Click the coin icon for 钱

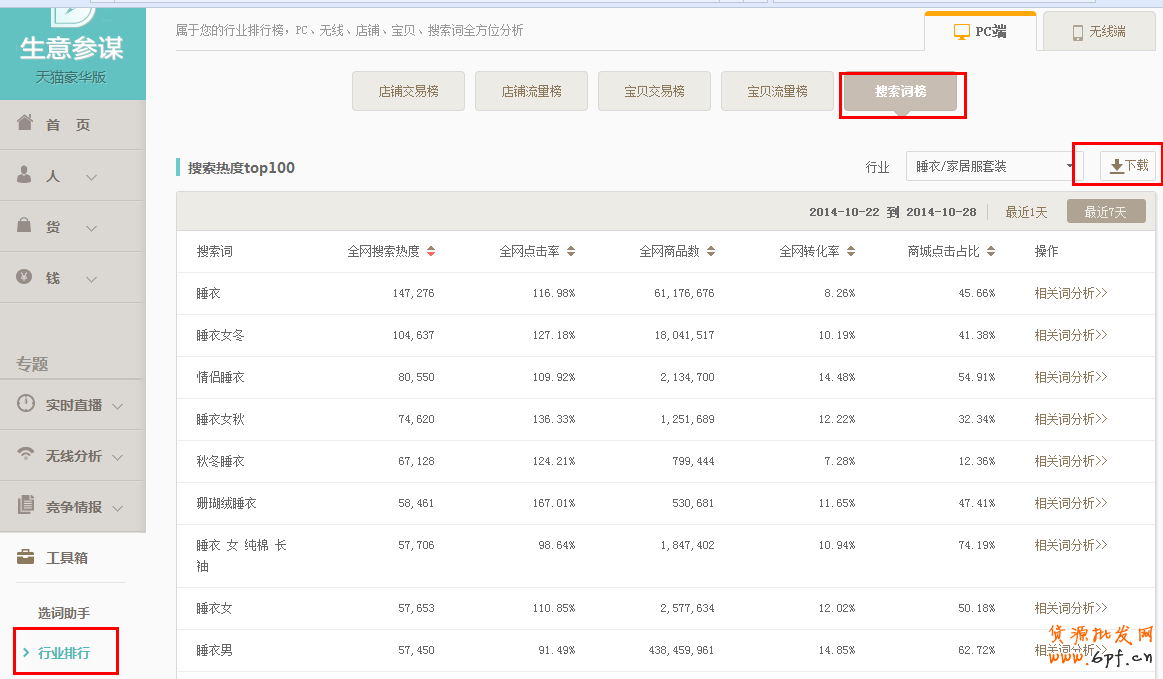(25, 277)
